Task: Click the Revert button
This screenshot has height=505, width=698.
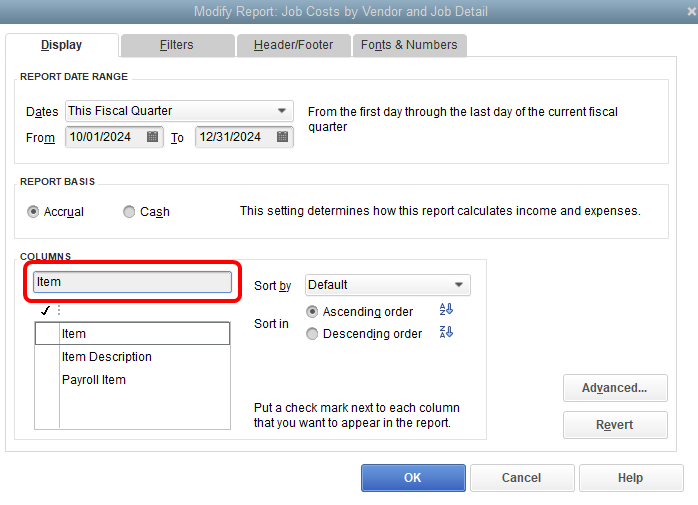Action: (x=615, y=425)
